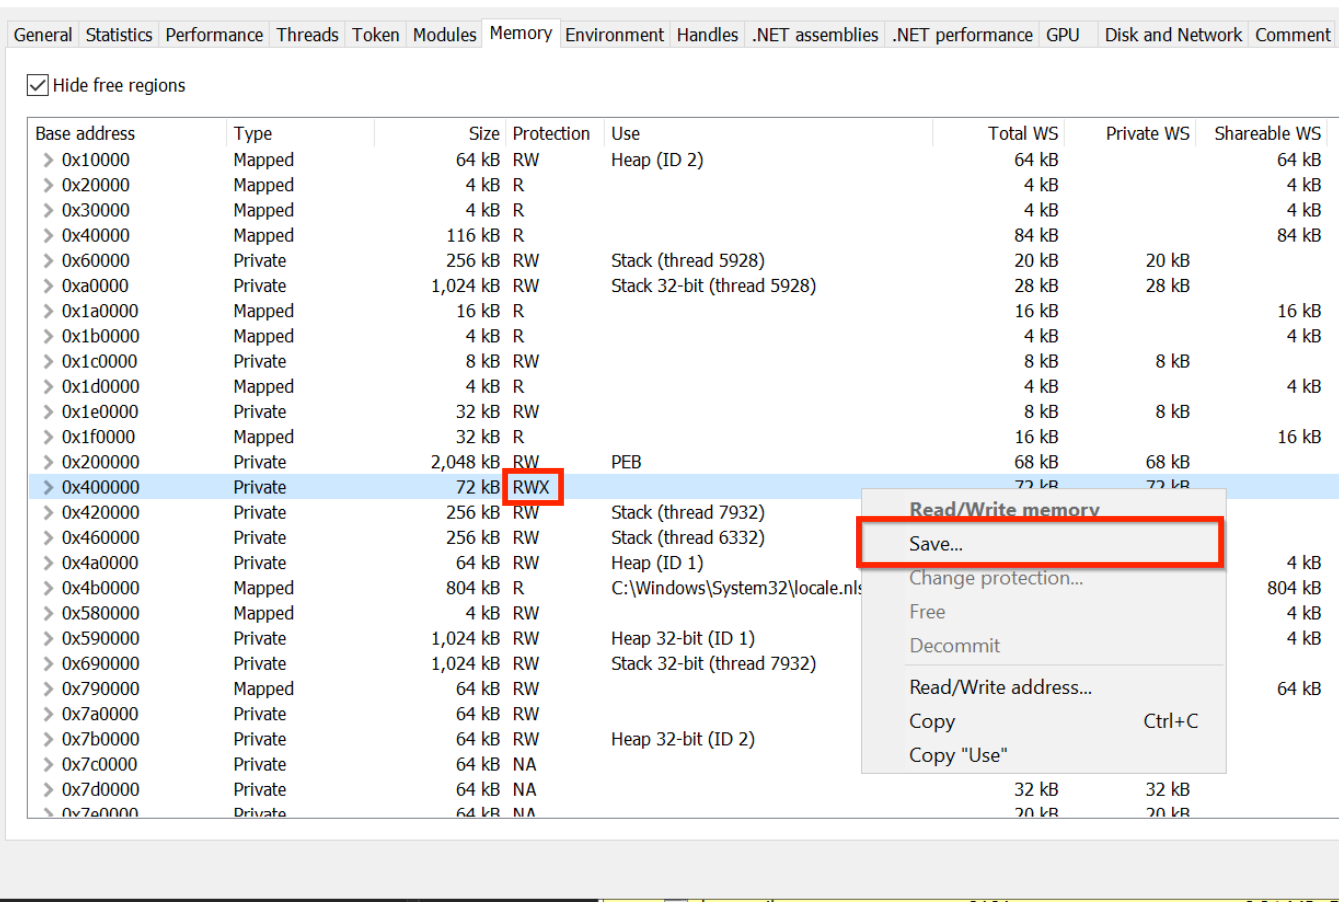Screen dimensions: 1339x902
Task: Expand the 0x7d0000 memory region
Action: click(47, 789)
